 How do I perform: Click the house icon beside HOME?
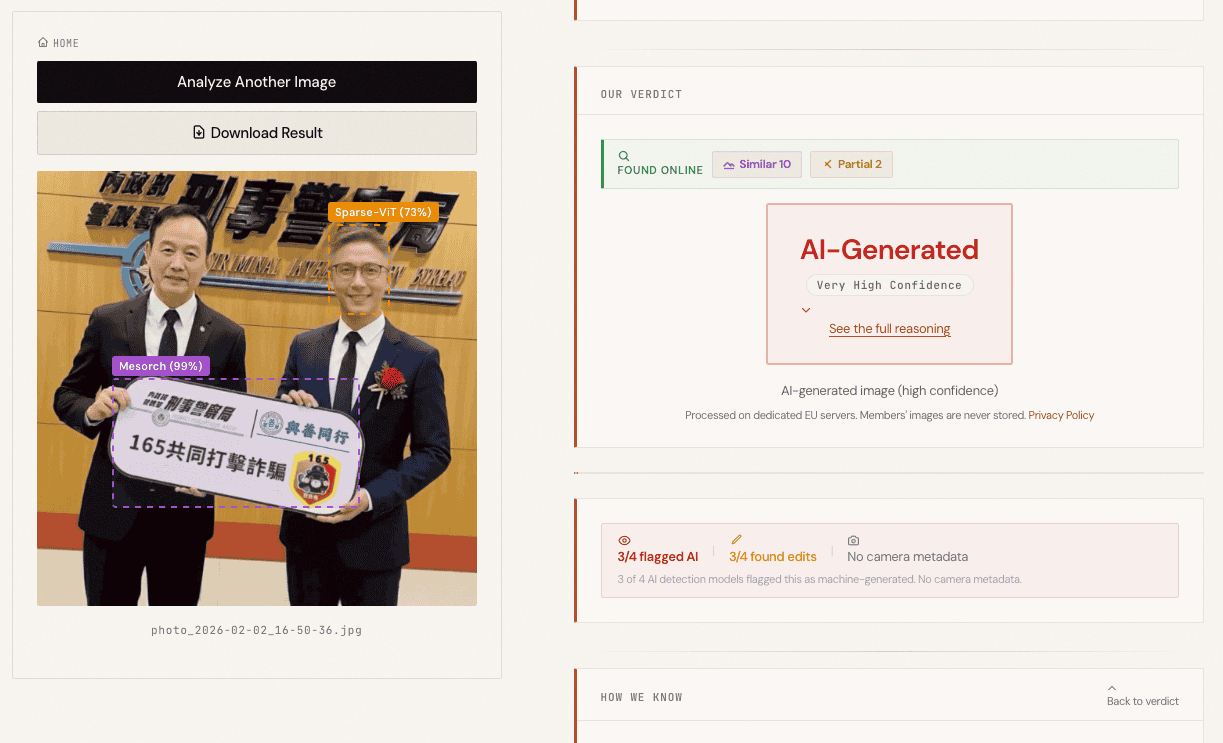[x=43, y=43]
